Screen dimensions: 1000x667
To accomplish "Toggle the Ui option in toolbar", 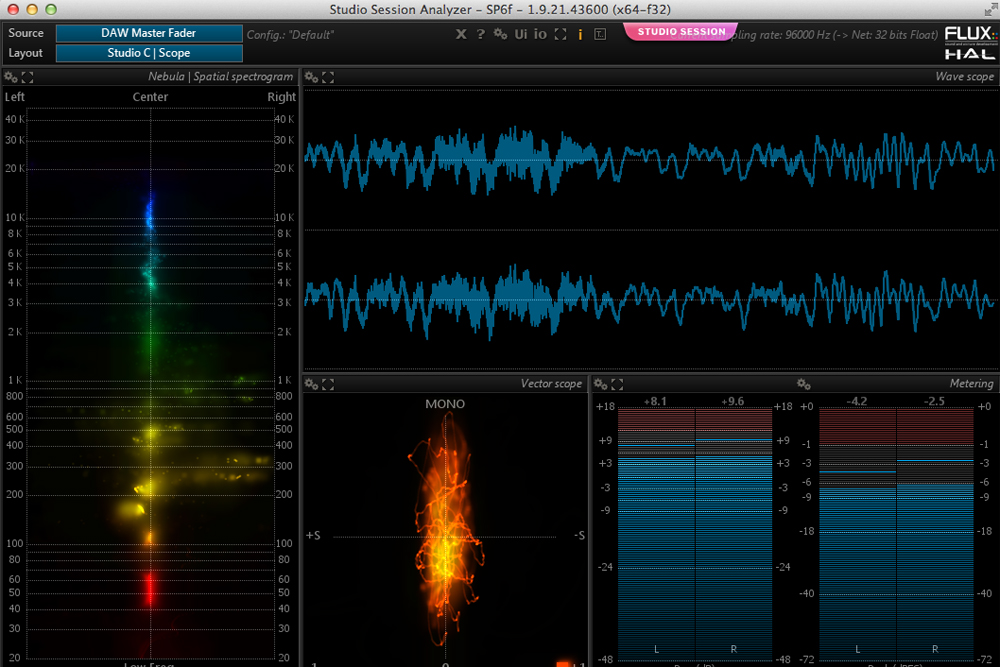I will pos(521,34).
